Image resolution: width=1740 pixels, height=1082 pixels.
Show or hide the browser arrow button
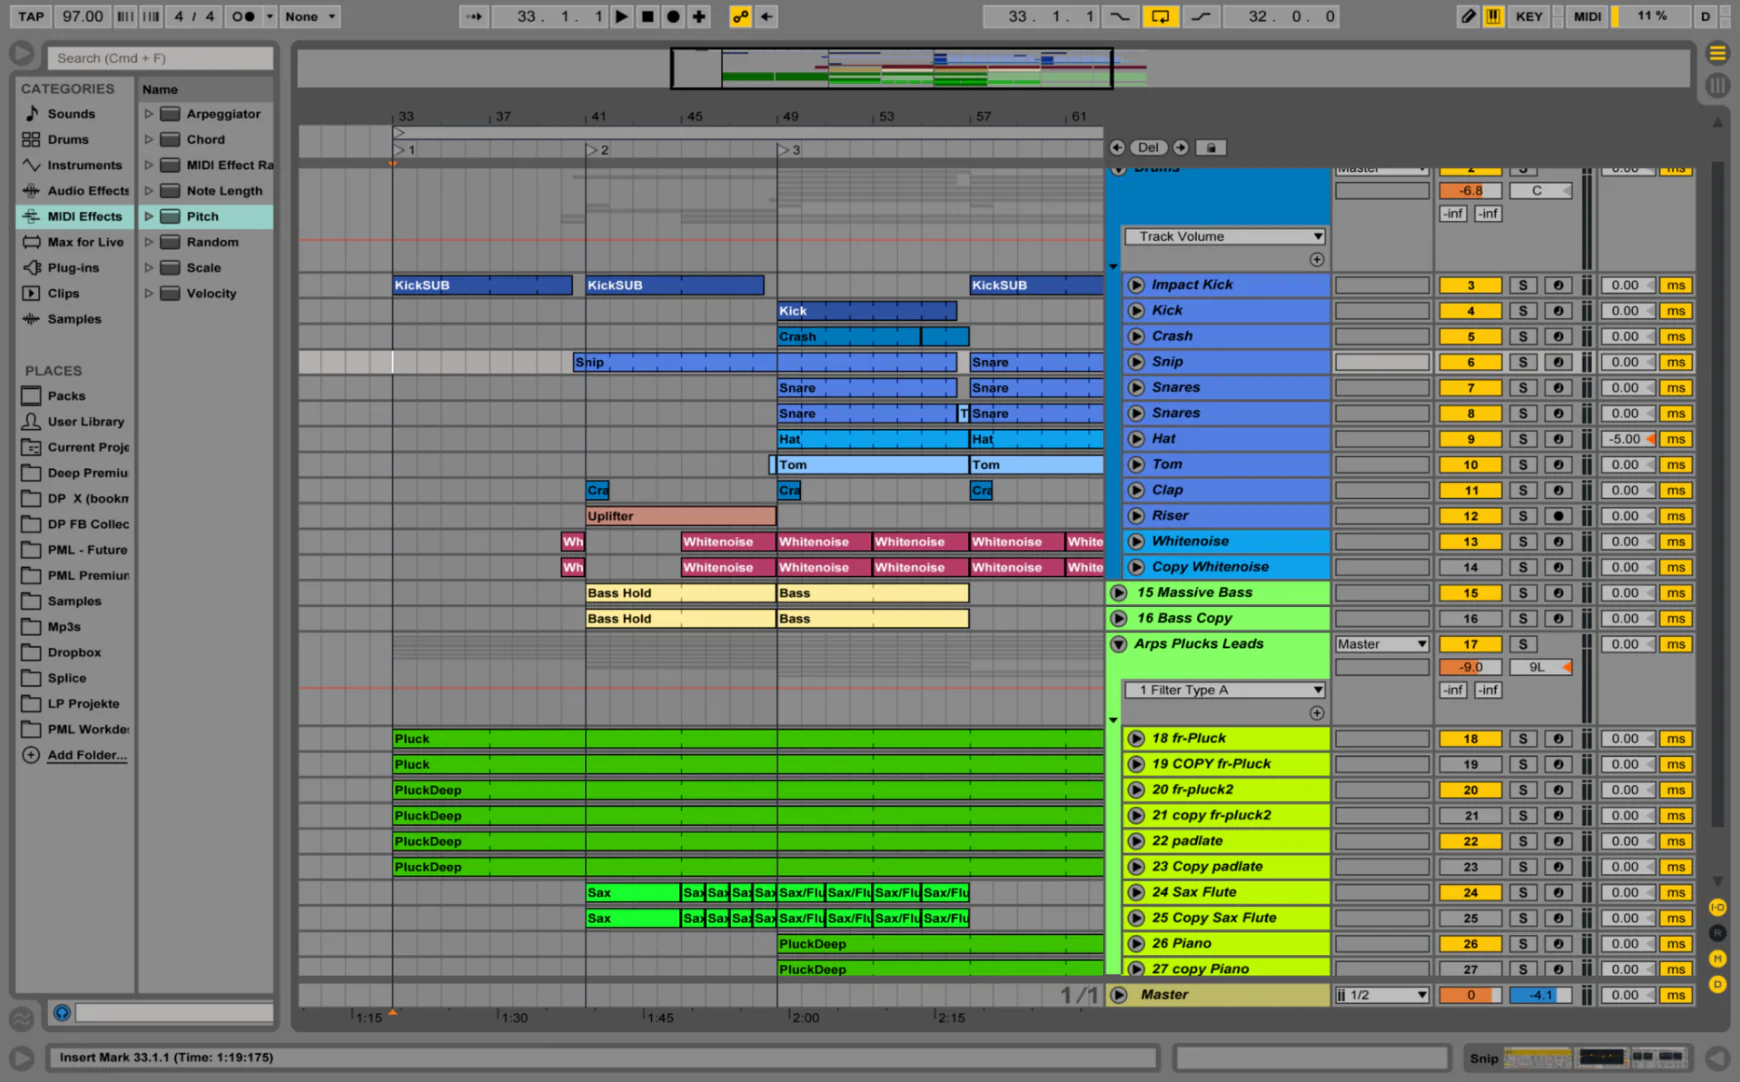[21, 54]
